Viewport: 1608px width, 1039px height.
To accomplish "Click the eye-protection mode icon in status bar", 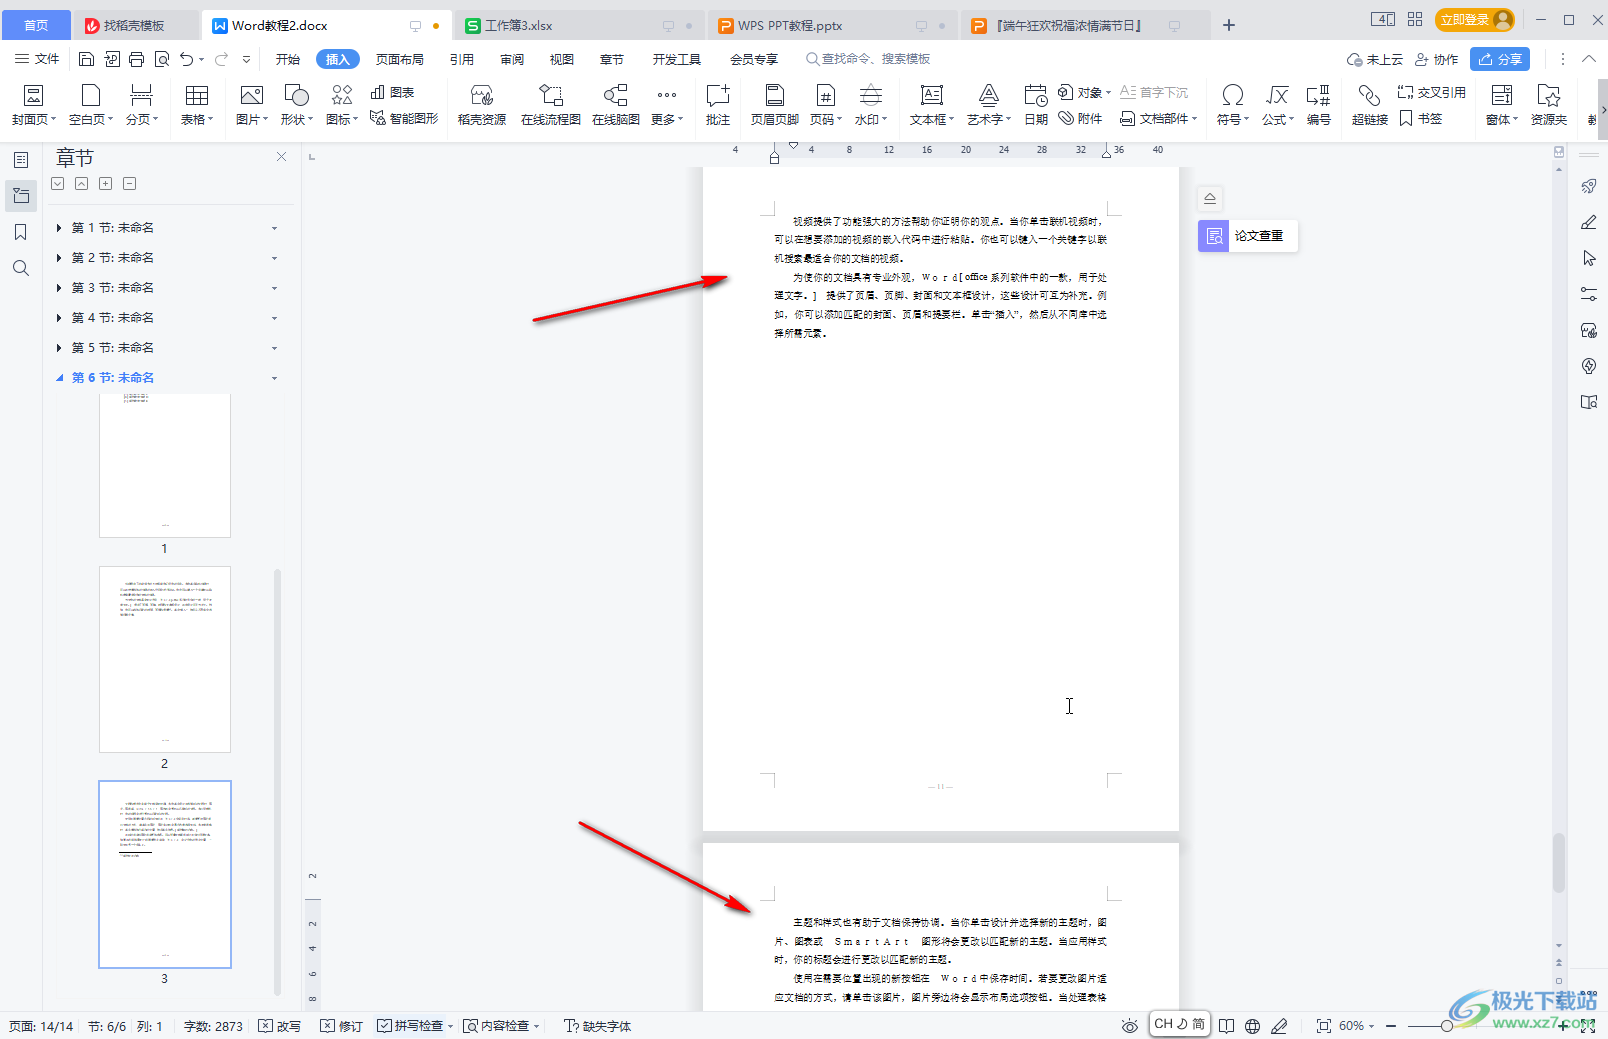I will [x=1130, y=1026].
